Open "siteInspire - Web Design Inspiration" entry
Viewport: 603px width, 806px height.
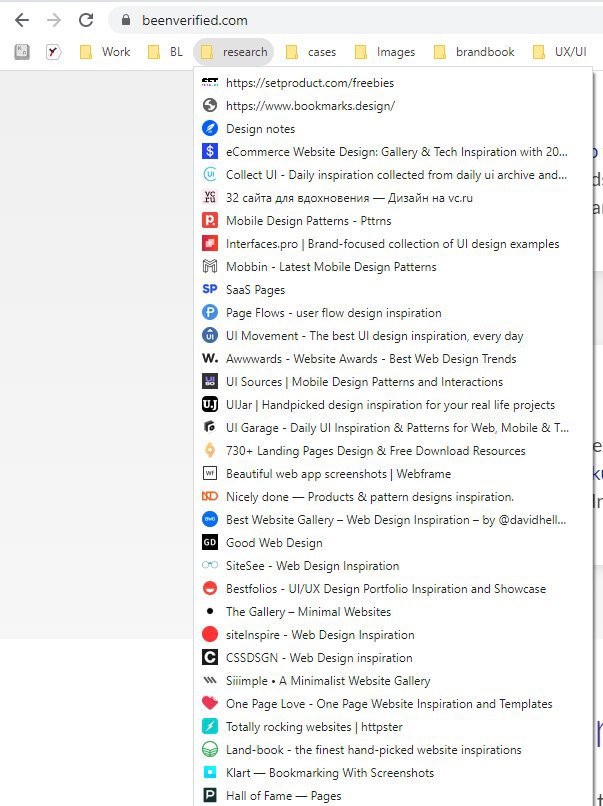click(393, 635)
